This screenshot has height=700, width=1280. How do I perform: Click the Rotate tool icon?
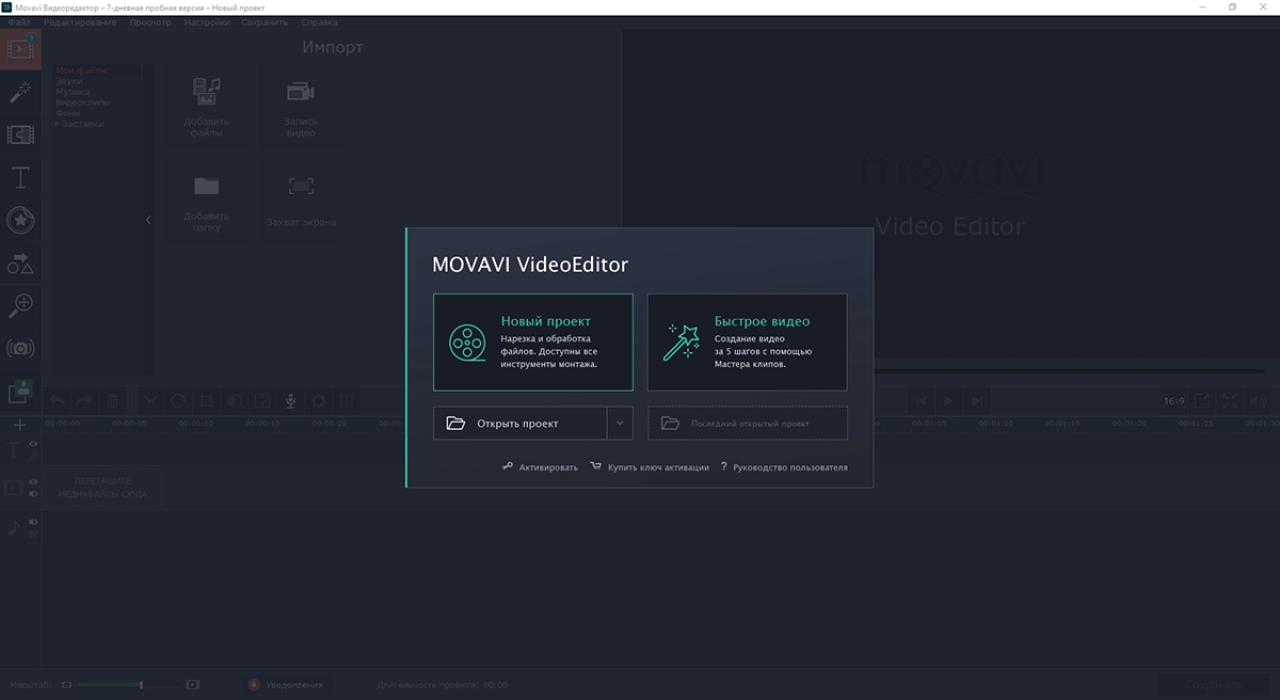[178, 401]
